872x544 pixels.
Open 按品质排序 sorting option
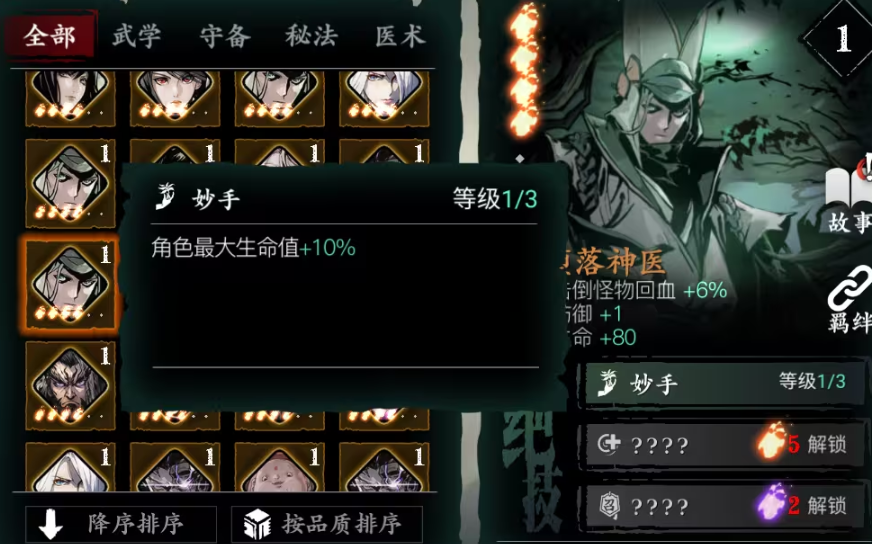click(327, 524)
